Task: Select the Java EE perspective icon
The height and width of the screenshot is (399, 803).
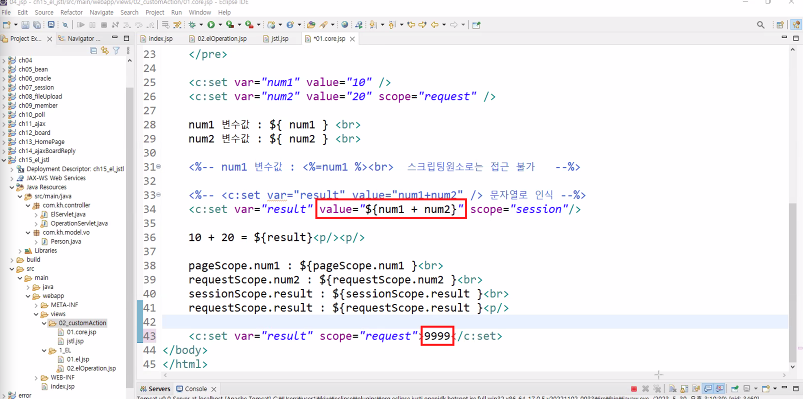Action: pyautogui.click(x=796, y=25)
